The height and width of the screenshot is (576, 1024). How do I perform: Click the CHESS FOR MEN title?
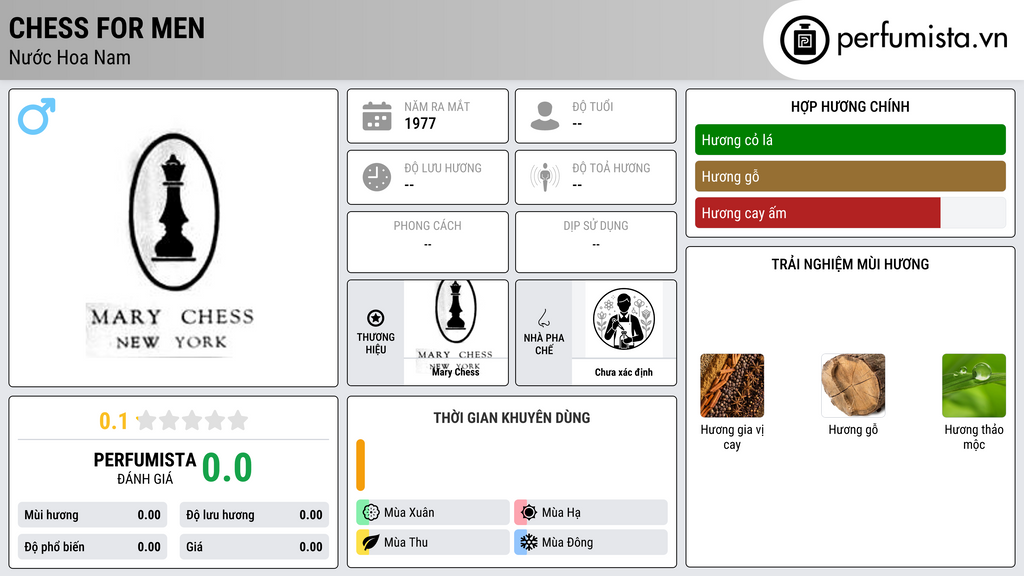106,28
